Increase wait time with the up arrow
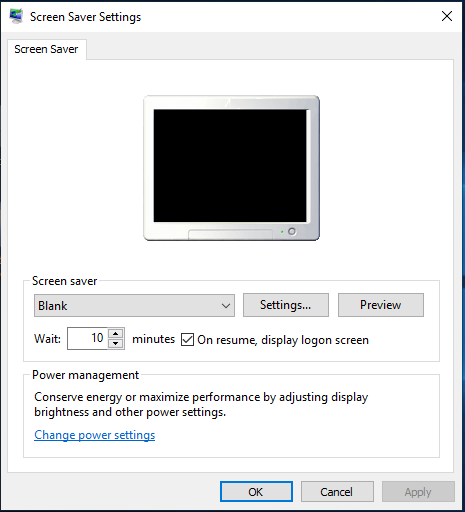Image resolution: width=465 pixels, height=512 pixels. (116, 333)
